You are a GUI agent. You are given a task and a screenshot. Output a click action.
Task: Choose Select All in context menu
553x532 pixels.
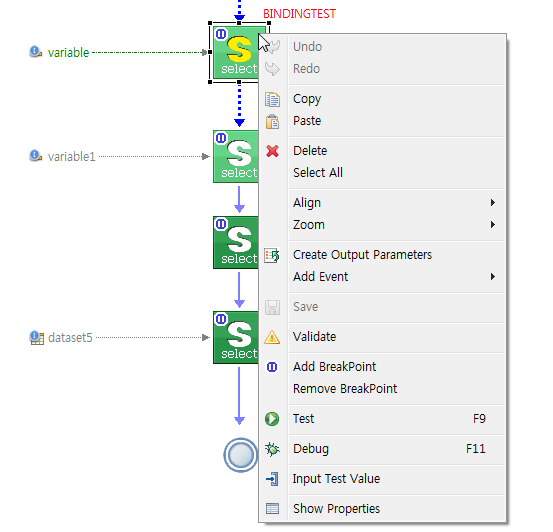pos(318,173)
